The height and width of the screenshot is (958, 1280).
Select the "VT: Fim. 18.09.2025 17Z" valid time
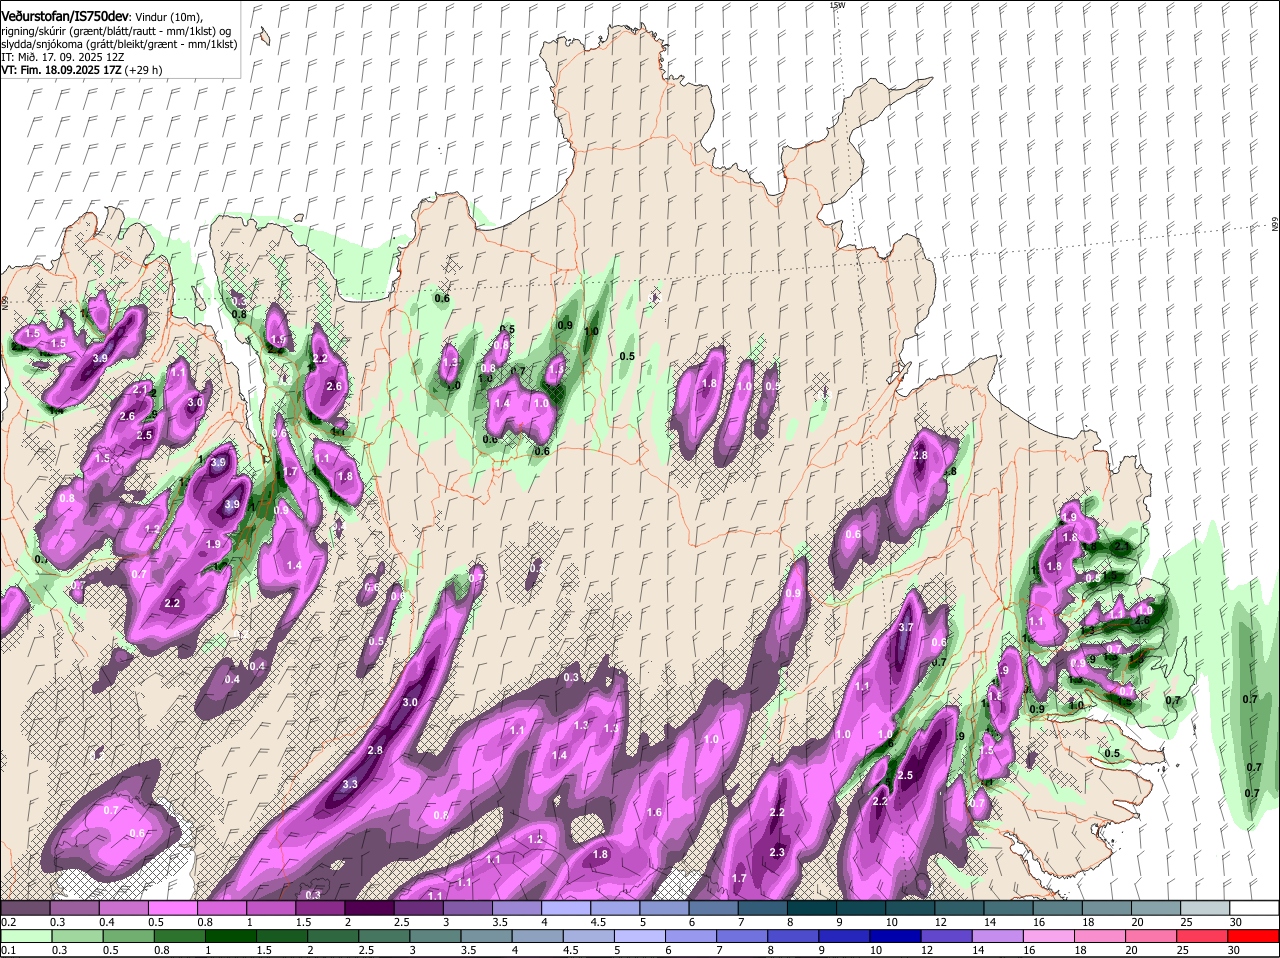click(x=62, y=70)
